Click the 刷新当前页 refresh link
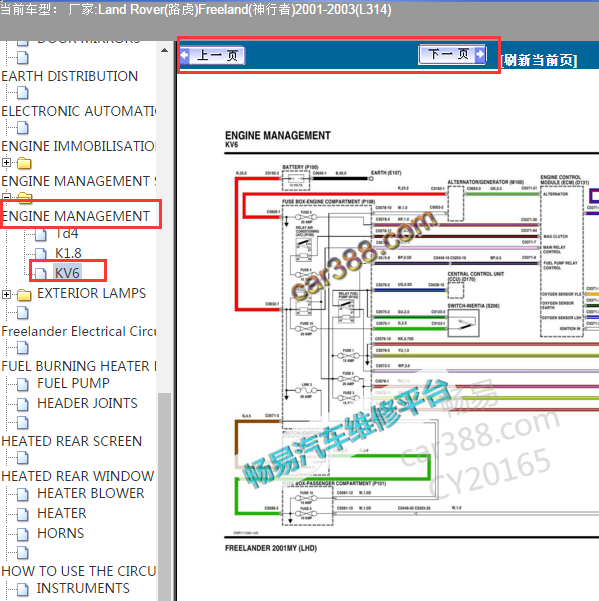The width and height of the screenshot is (599, 601). coord(539,60)
